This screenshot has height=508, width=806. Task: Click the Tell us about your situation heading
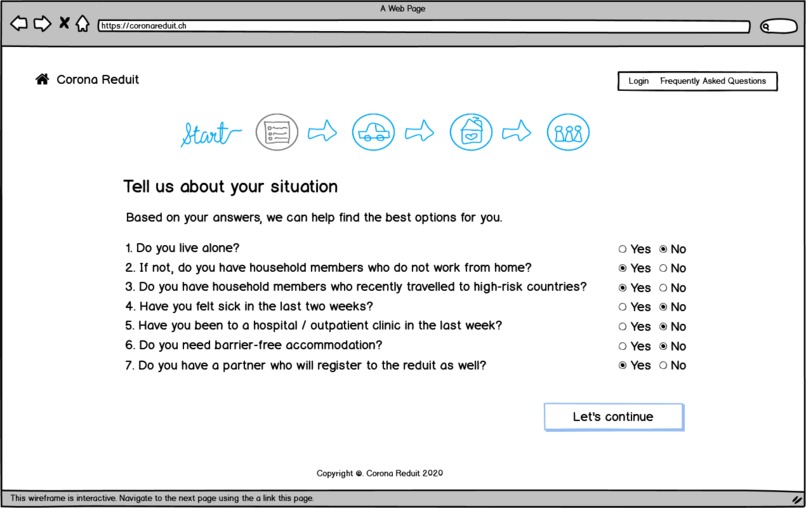click(x=230, y=186)
